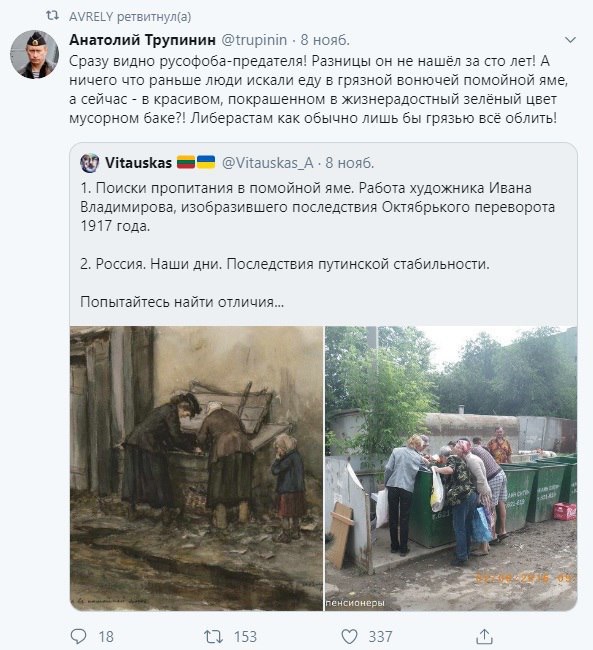Open the AVRELY ретвитнул(а) link
The image size is (593, 650).
(x=130, y=17)
